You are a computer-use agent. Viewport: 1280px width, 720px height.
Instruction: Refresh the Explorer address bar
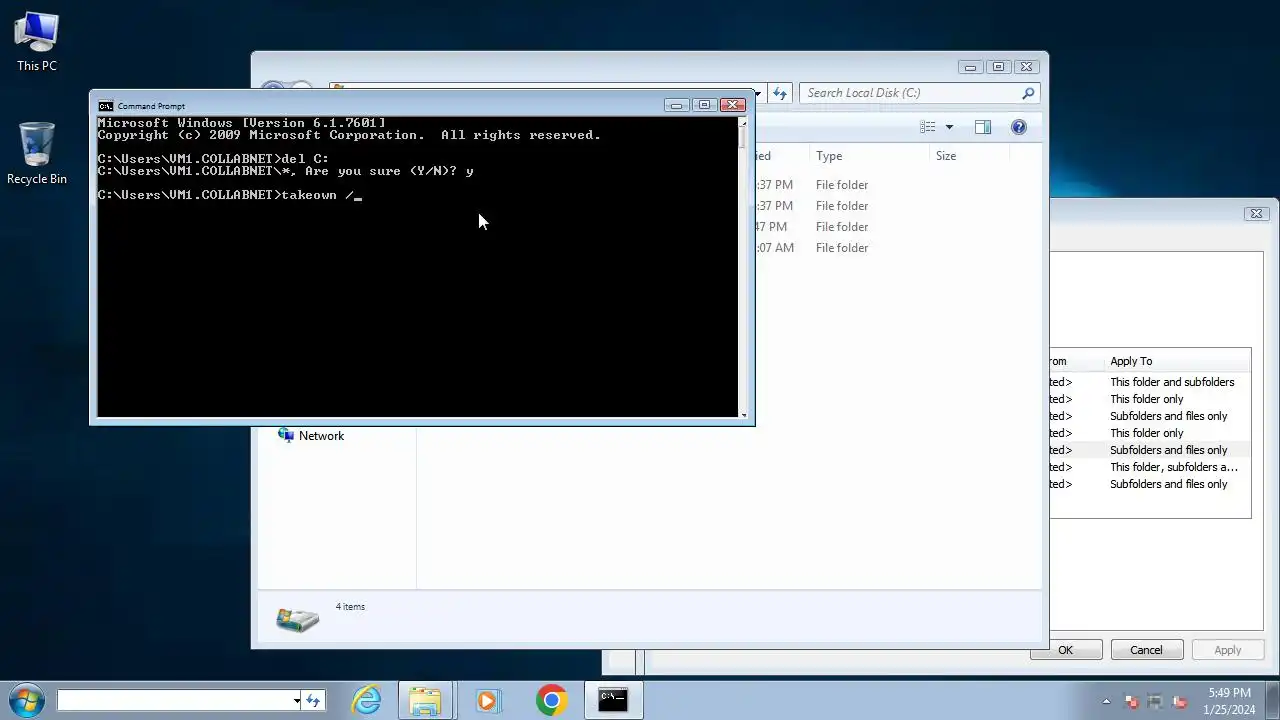coord(780,93)
